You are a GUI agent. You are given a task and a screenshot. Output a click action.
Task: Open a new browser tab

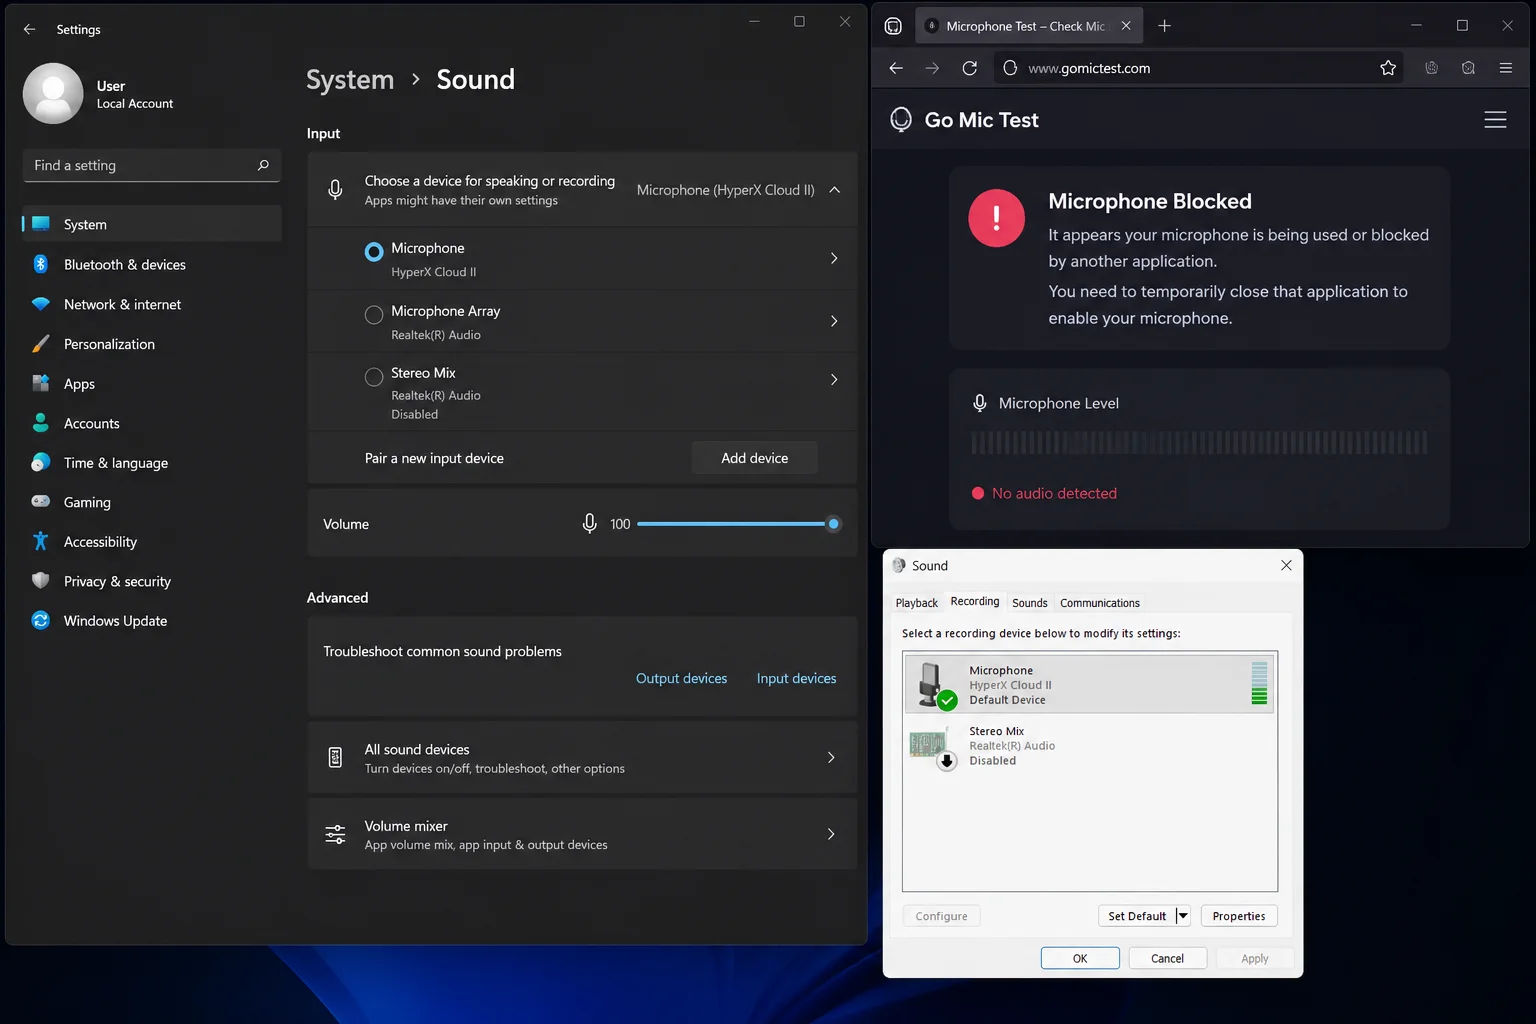[1164, 26]
